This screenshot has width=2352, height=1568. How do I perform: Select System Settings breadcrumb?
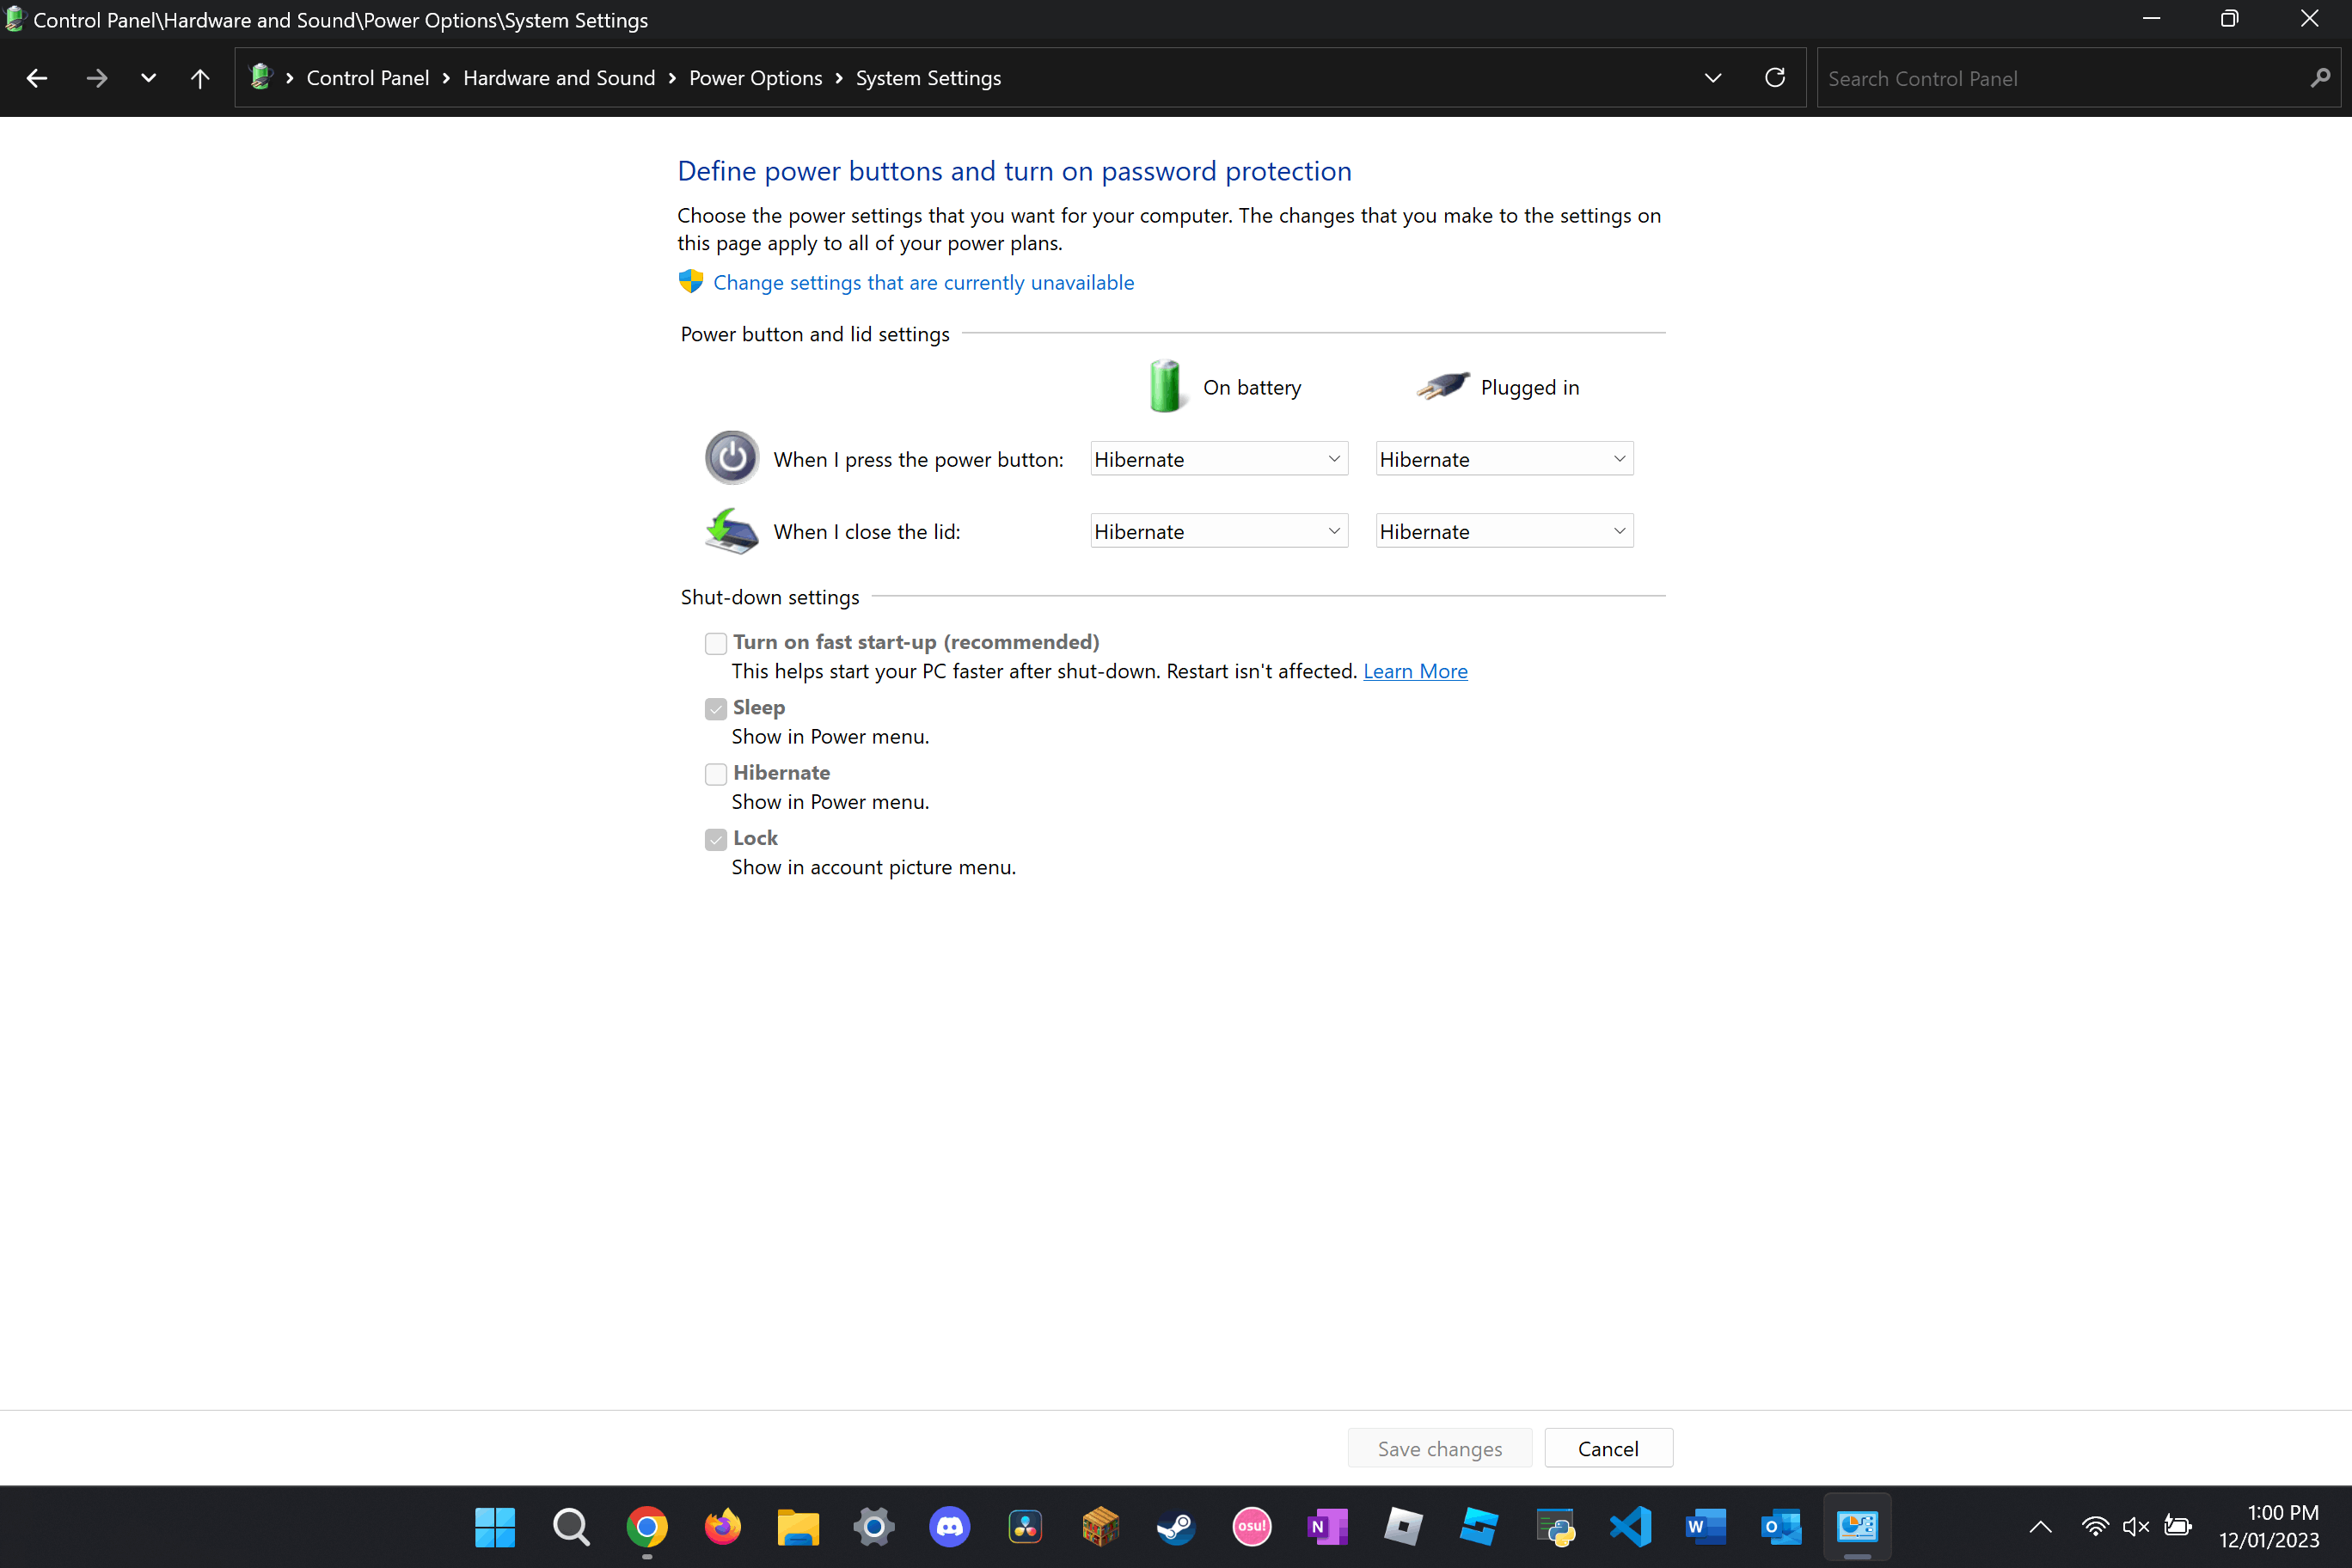click(x=928, y=78)
